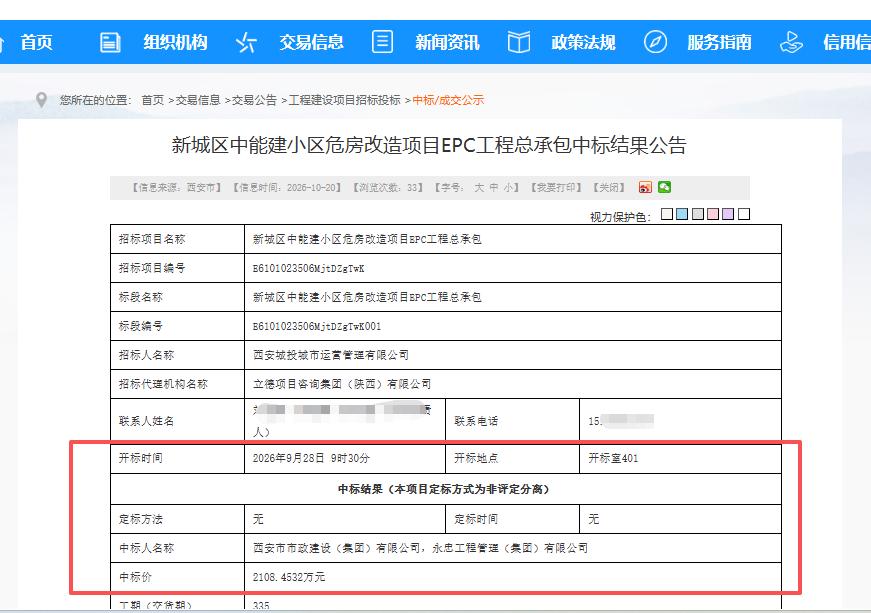The width and height of the screenshot is (871, 613).
Task: Select the gray eye-protection color swatch
Action: pos(698,214)
